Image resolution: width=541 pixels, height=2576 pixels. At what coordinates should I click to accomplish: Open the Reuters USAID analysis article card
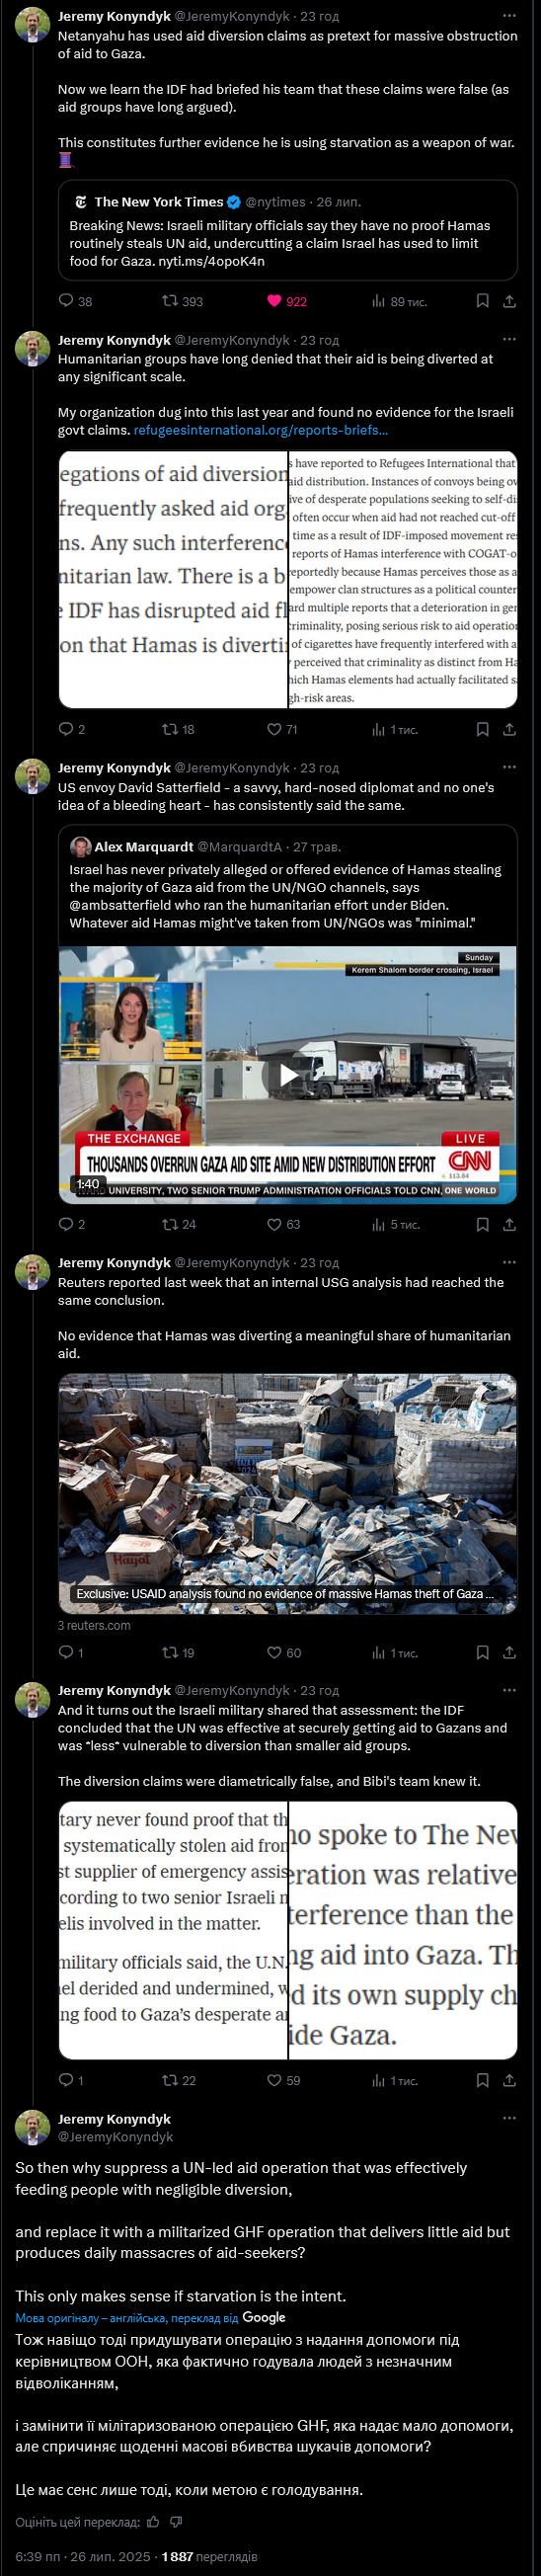click(x=288, y=1493)
